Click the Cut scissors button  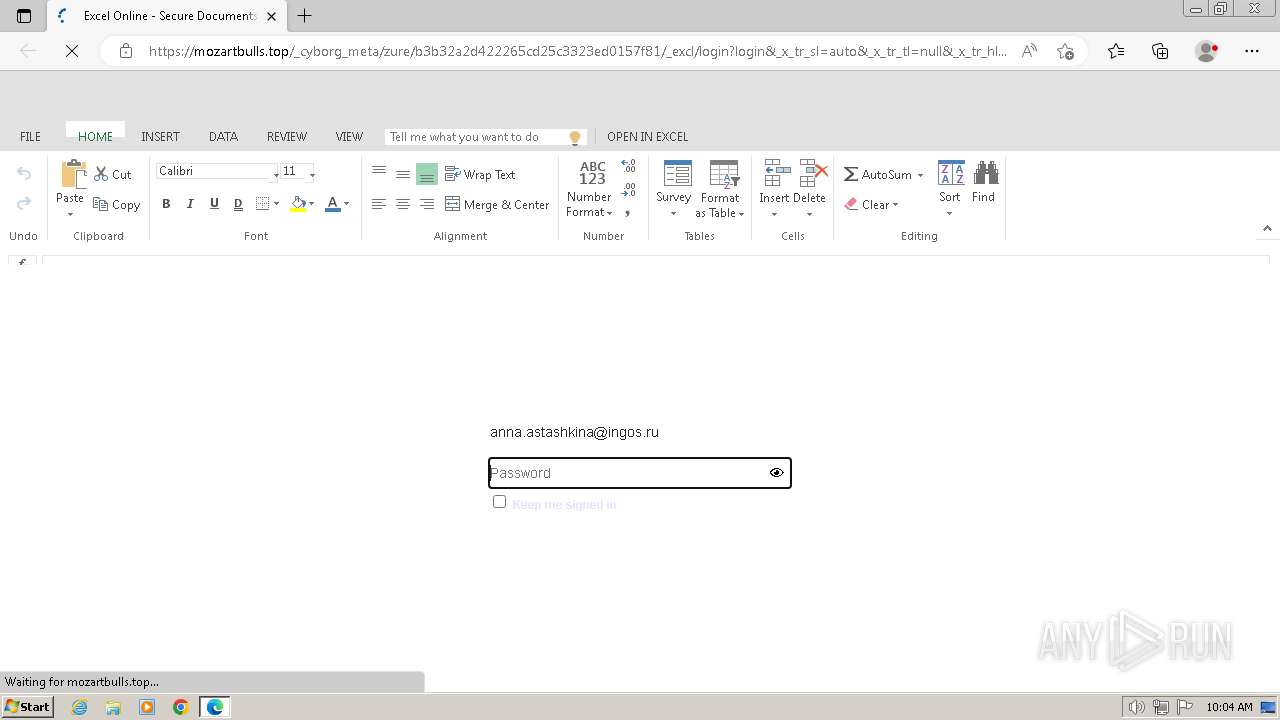tap(113, 174)
